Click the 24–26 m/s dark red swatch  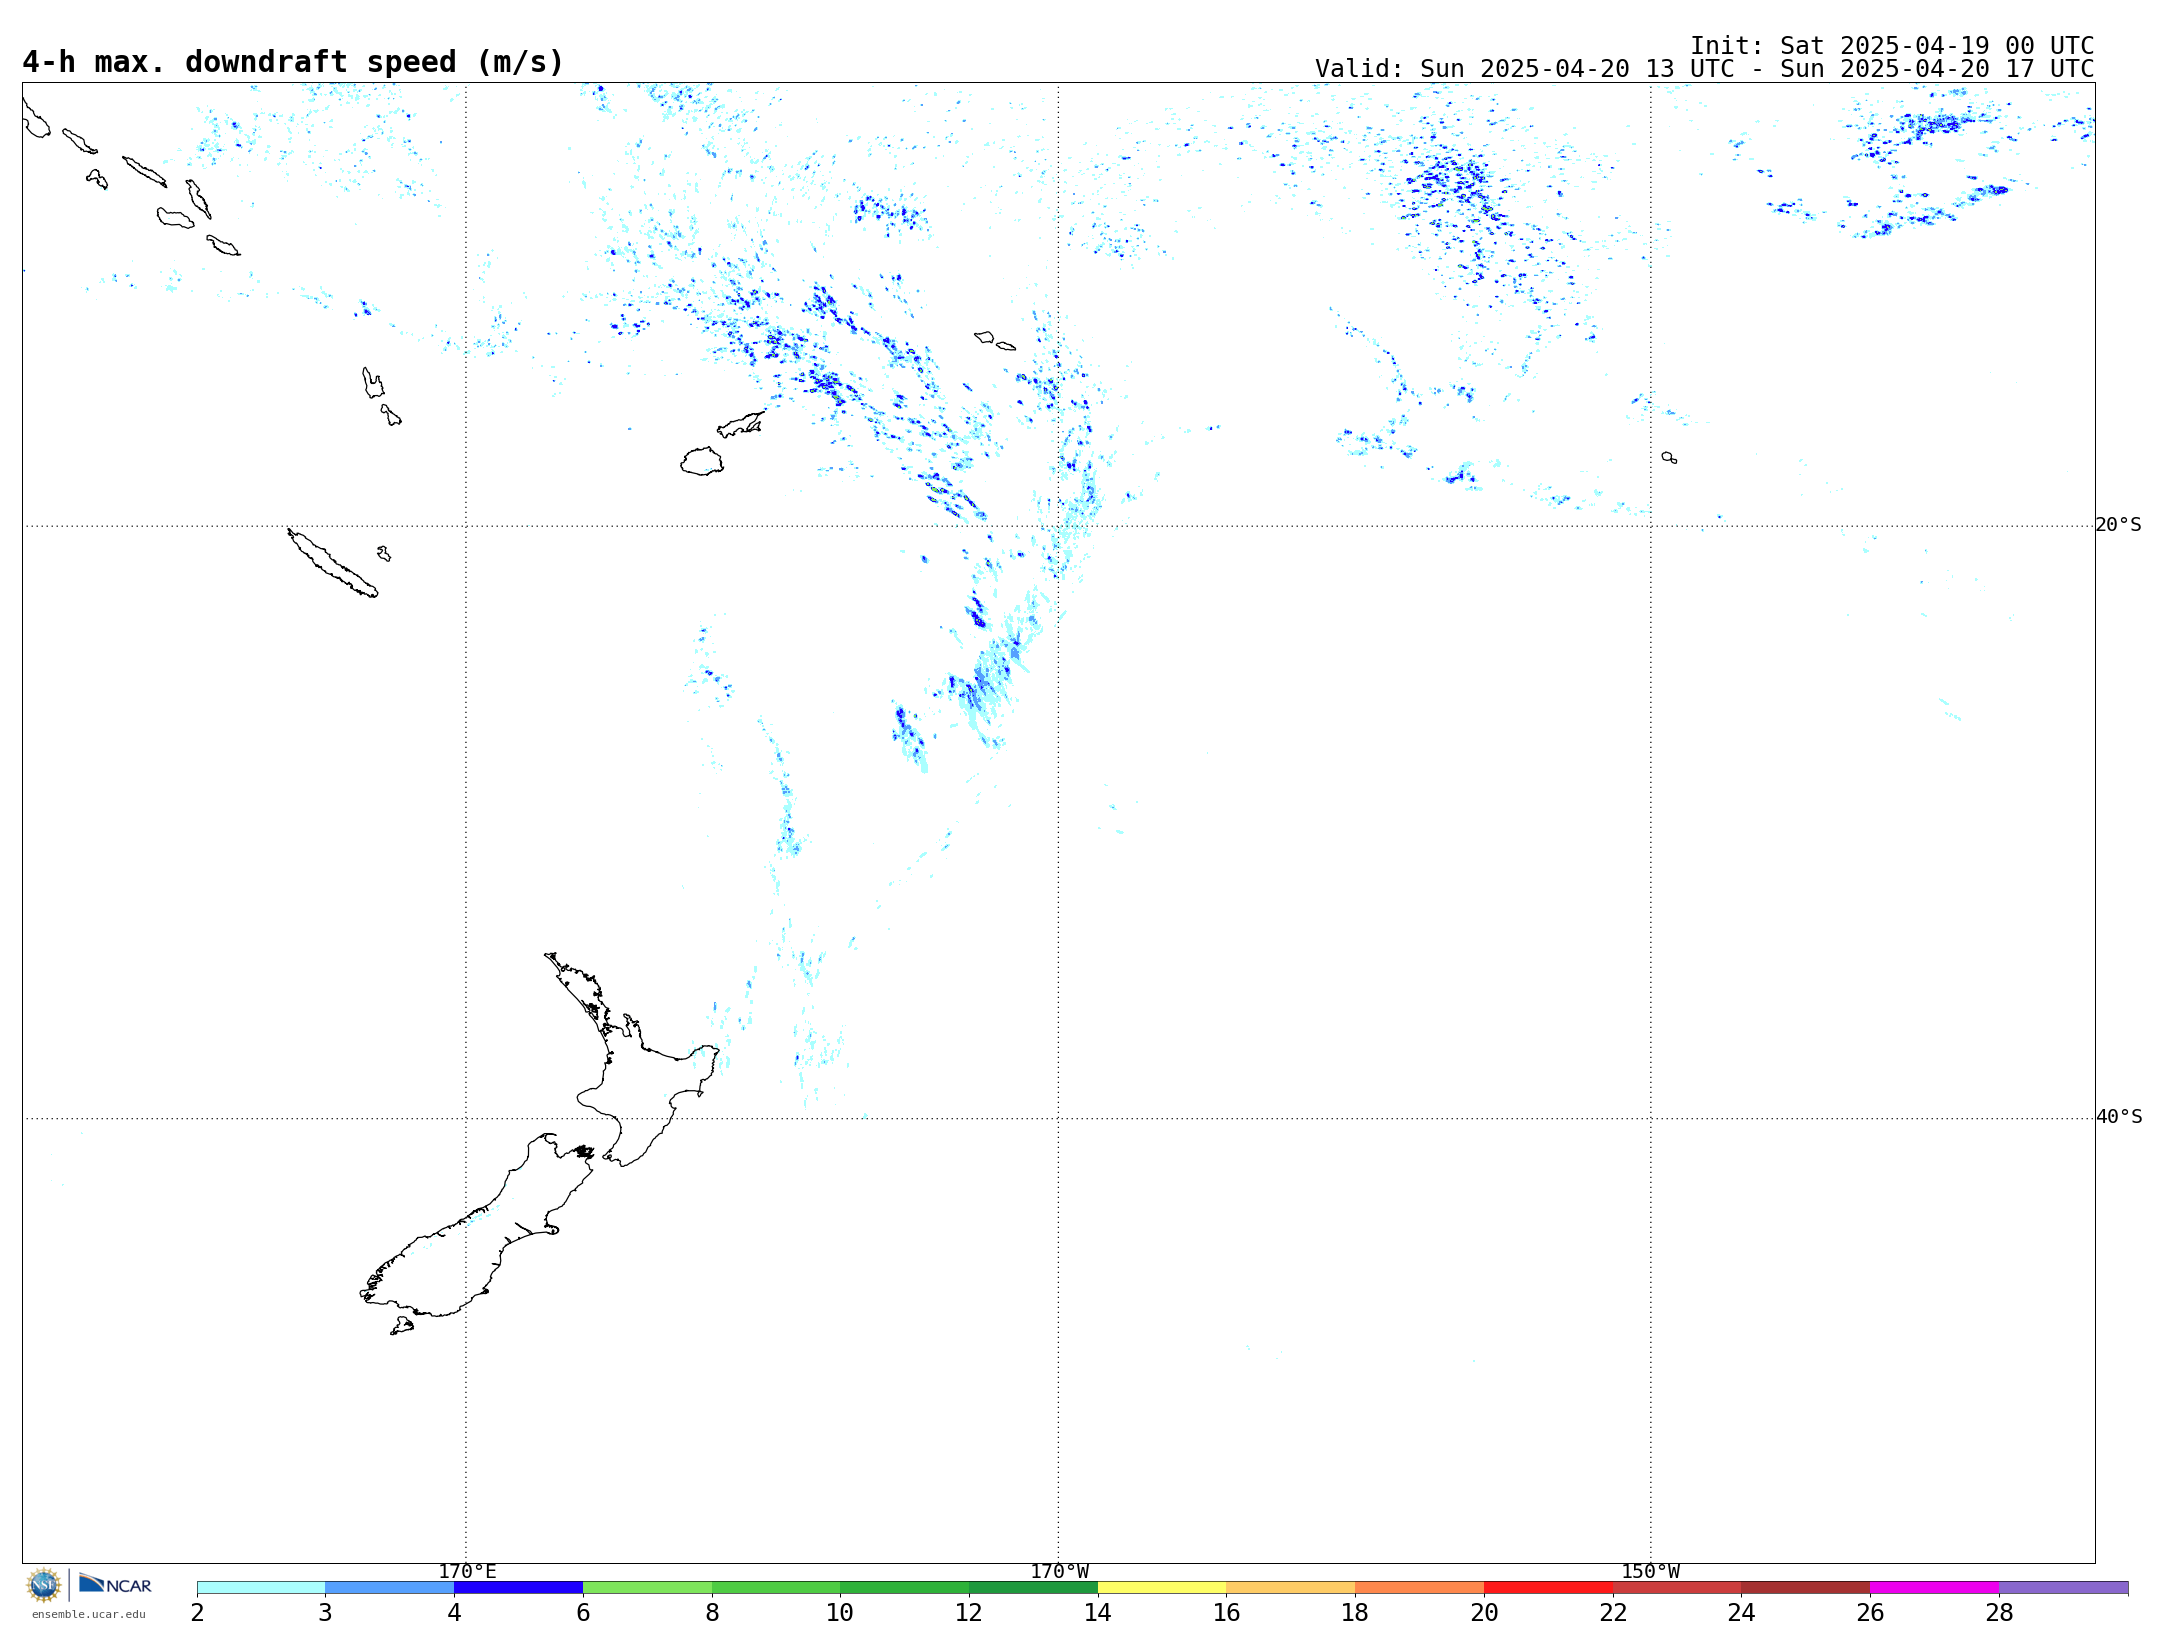click(x=1806, y=1588)
